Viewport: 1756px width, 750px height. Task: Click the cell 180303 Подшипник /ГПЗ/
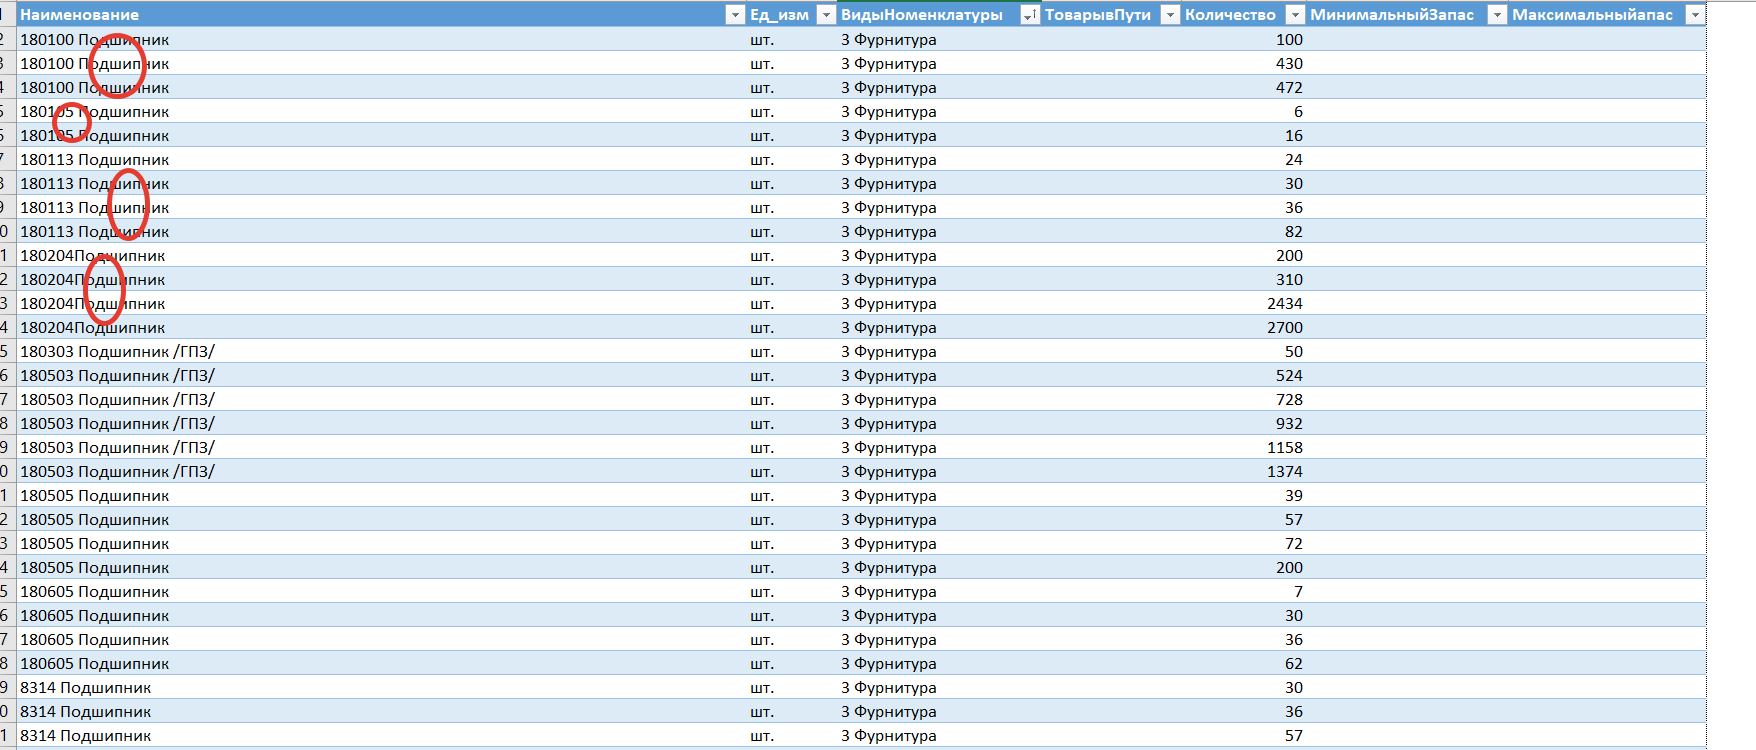[x=118, y=352]
